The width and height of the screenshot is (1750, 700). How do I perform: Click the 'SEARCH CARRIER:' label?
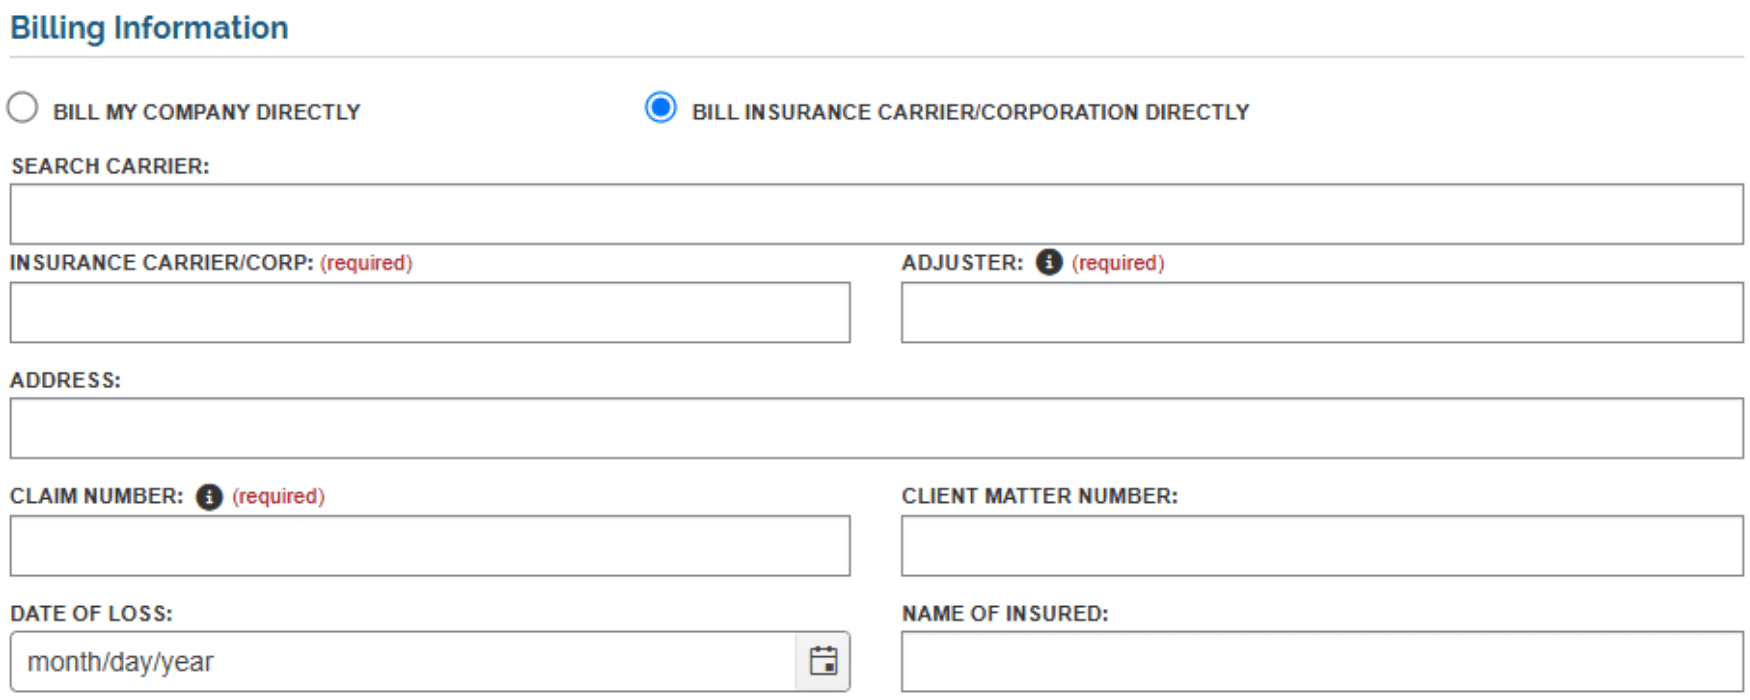(110, 166)
